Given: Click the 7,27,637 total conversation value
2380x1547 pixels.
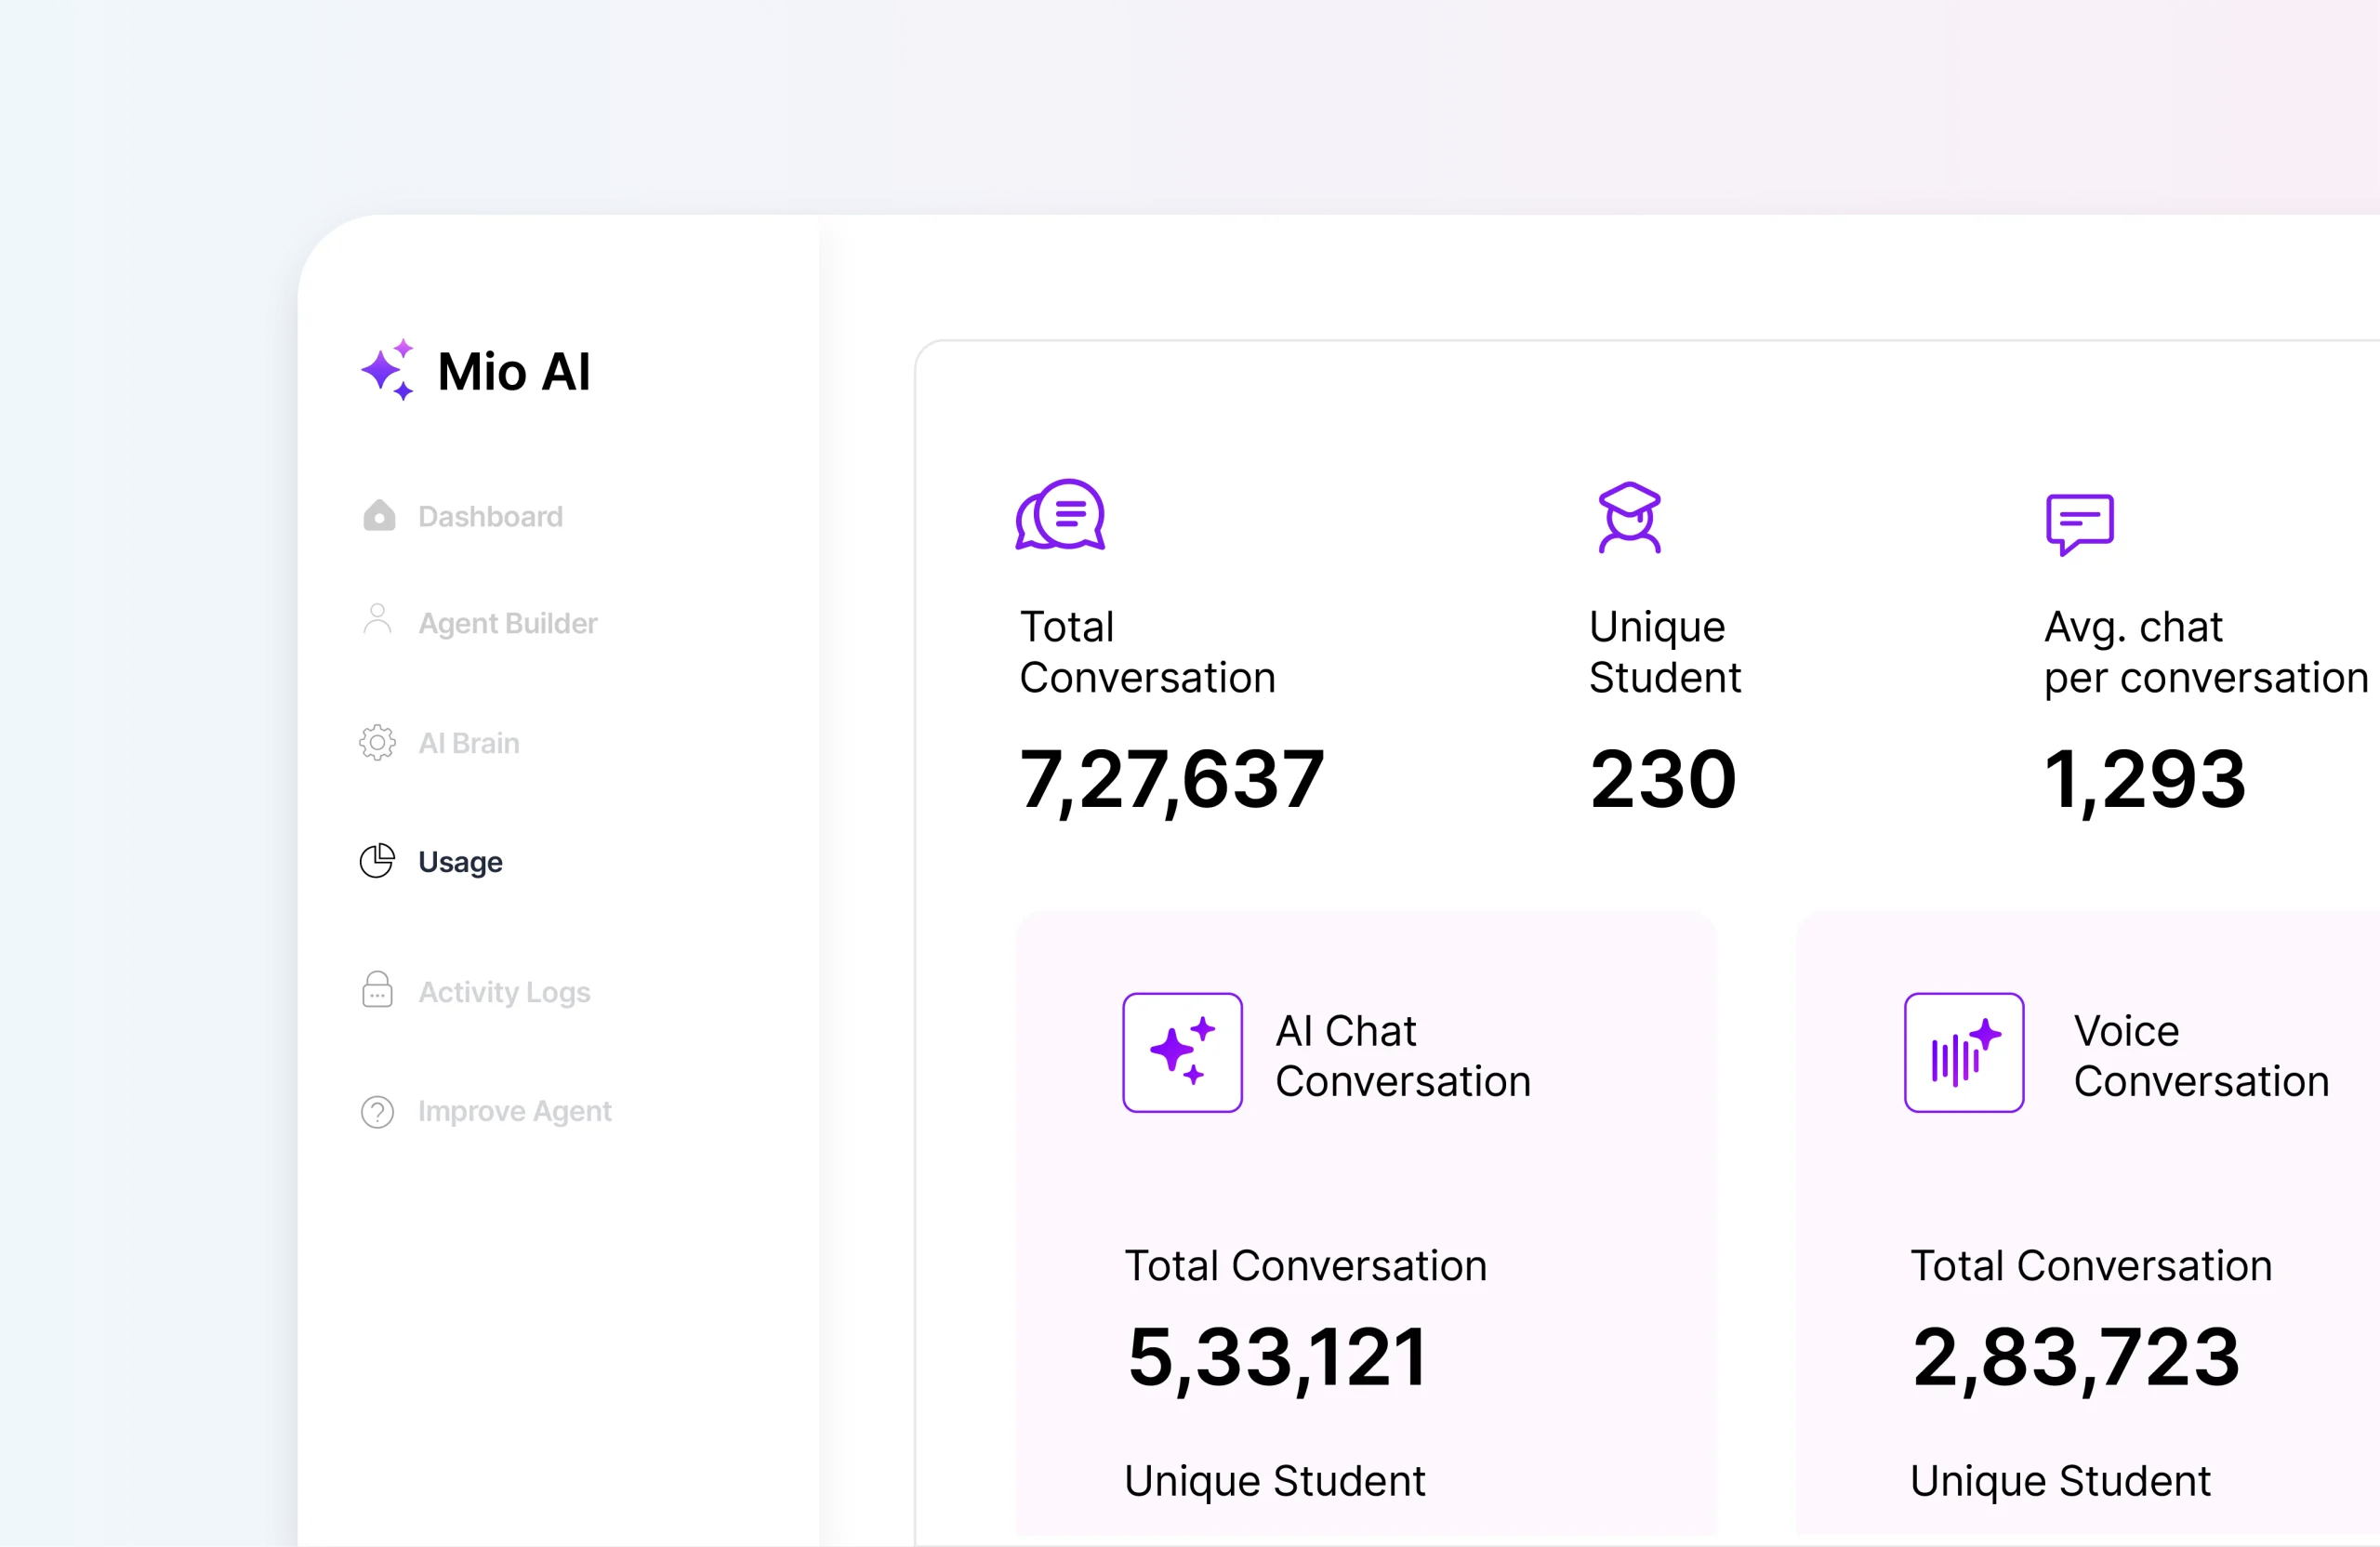Looking at the screenshot, I should pyautogui.click(x=1171, y=780).
